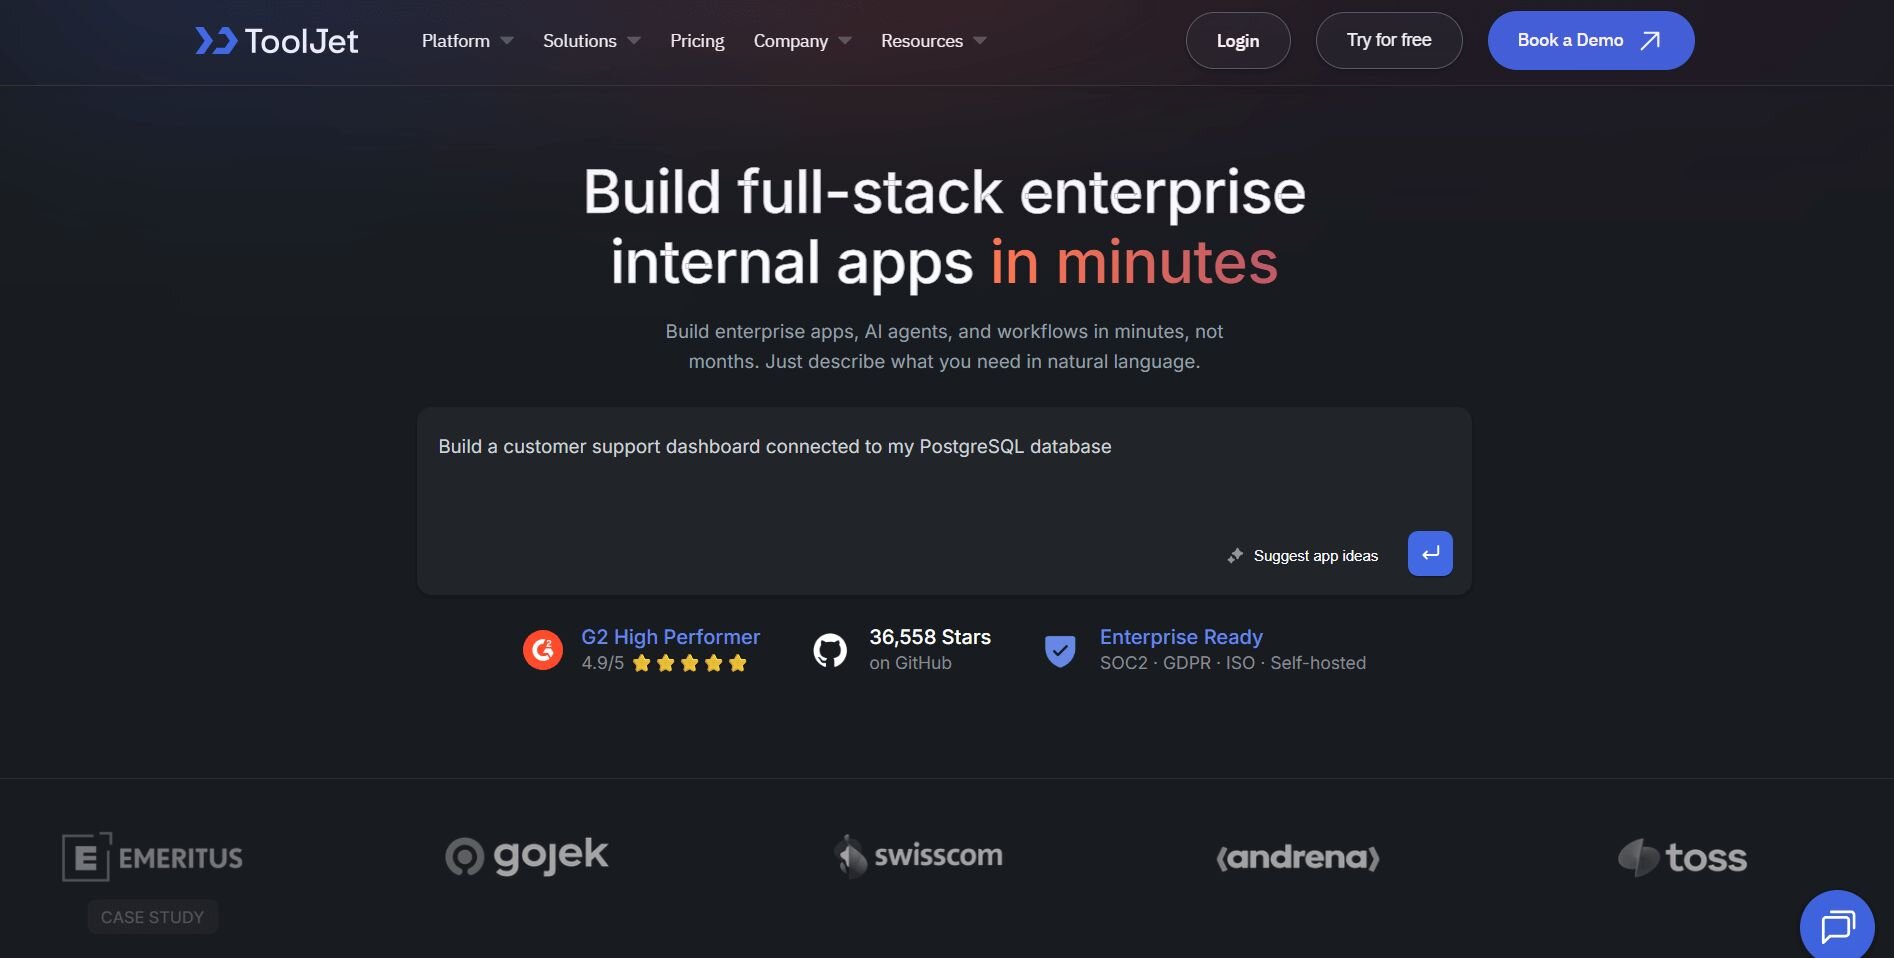Click Book a Demo button

coord(1590,41)
